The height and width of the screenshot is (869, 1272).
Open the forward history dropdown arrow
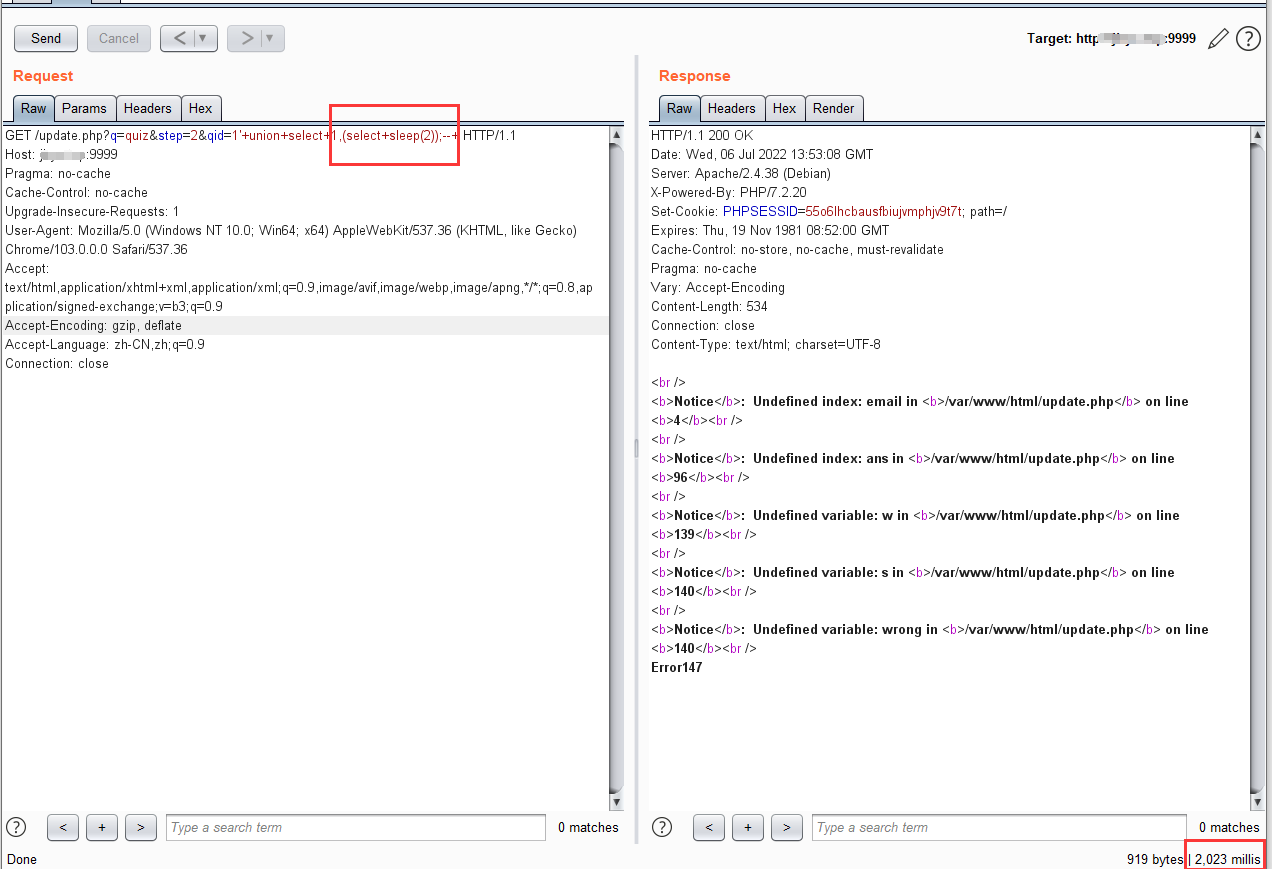tap(272, 38)
